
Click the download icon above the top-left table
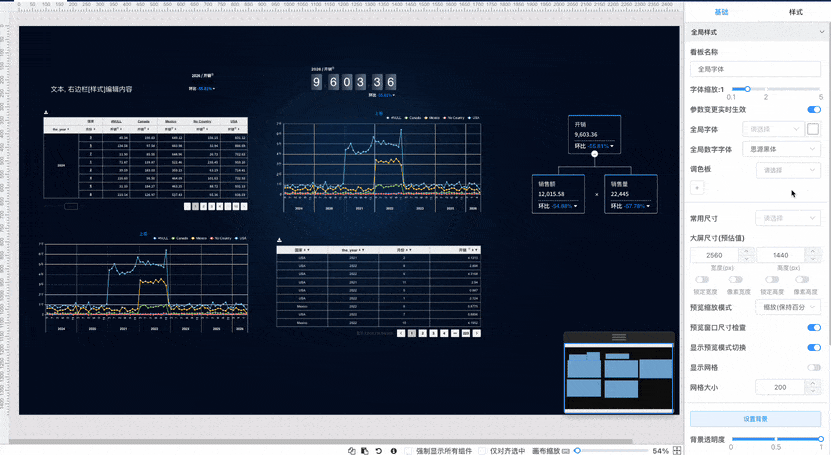(46, 112)
